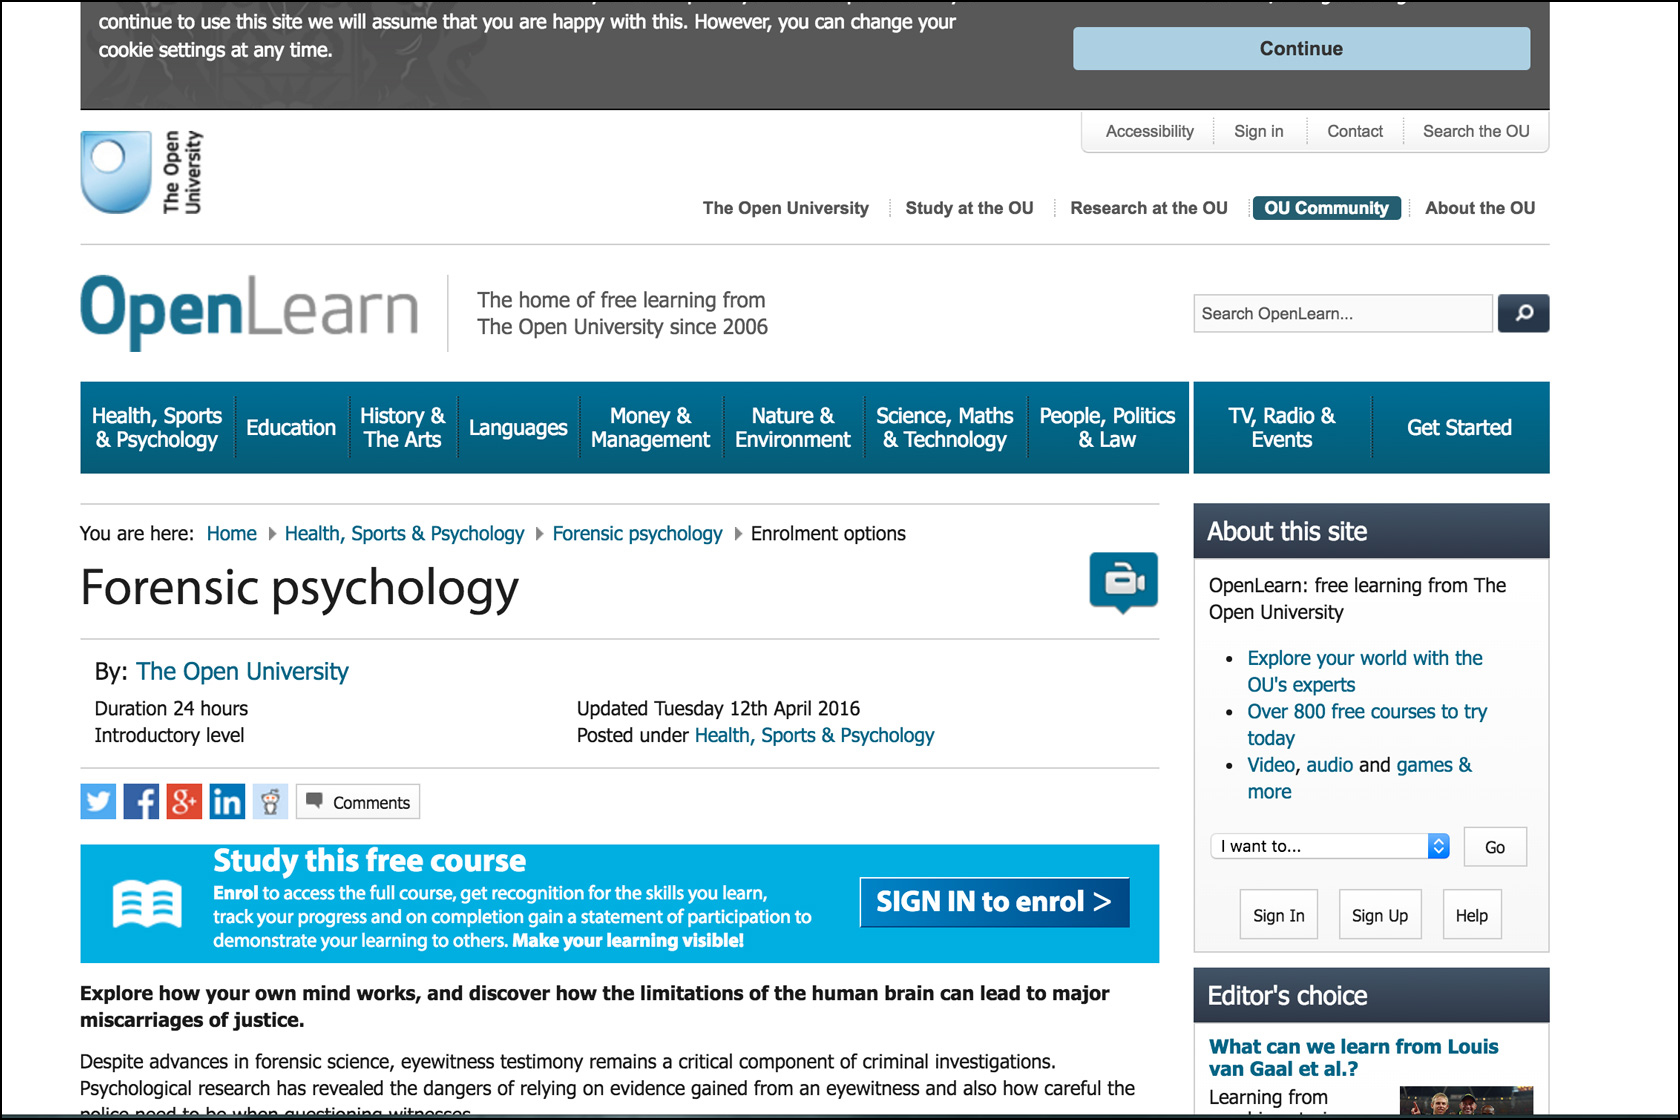Click the 'Introductory level' text
Screen dimensions: 1680x1120
169,736
